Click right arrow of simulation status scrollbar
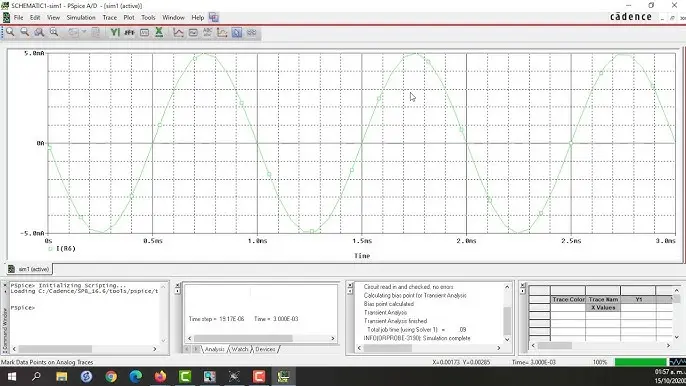The width and height of the screenshot is (686, 386). click(332, 338)
